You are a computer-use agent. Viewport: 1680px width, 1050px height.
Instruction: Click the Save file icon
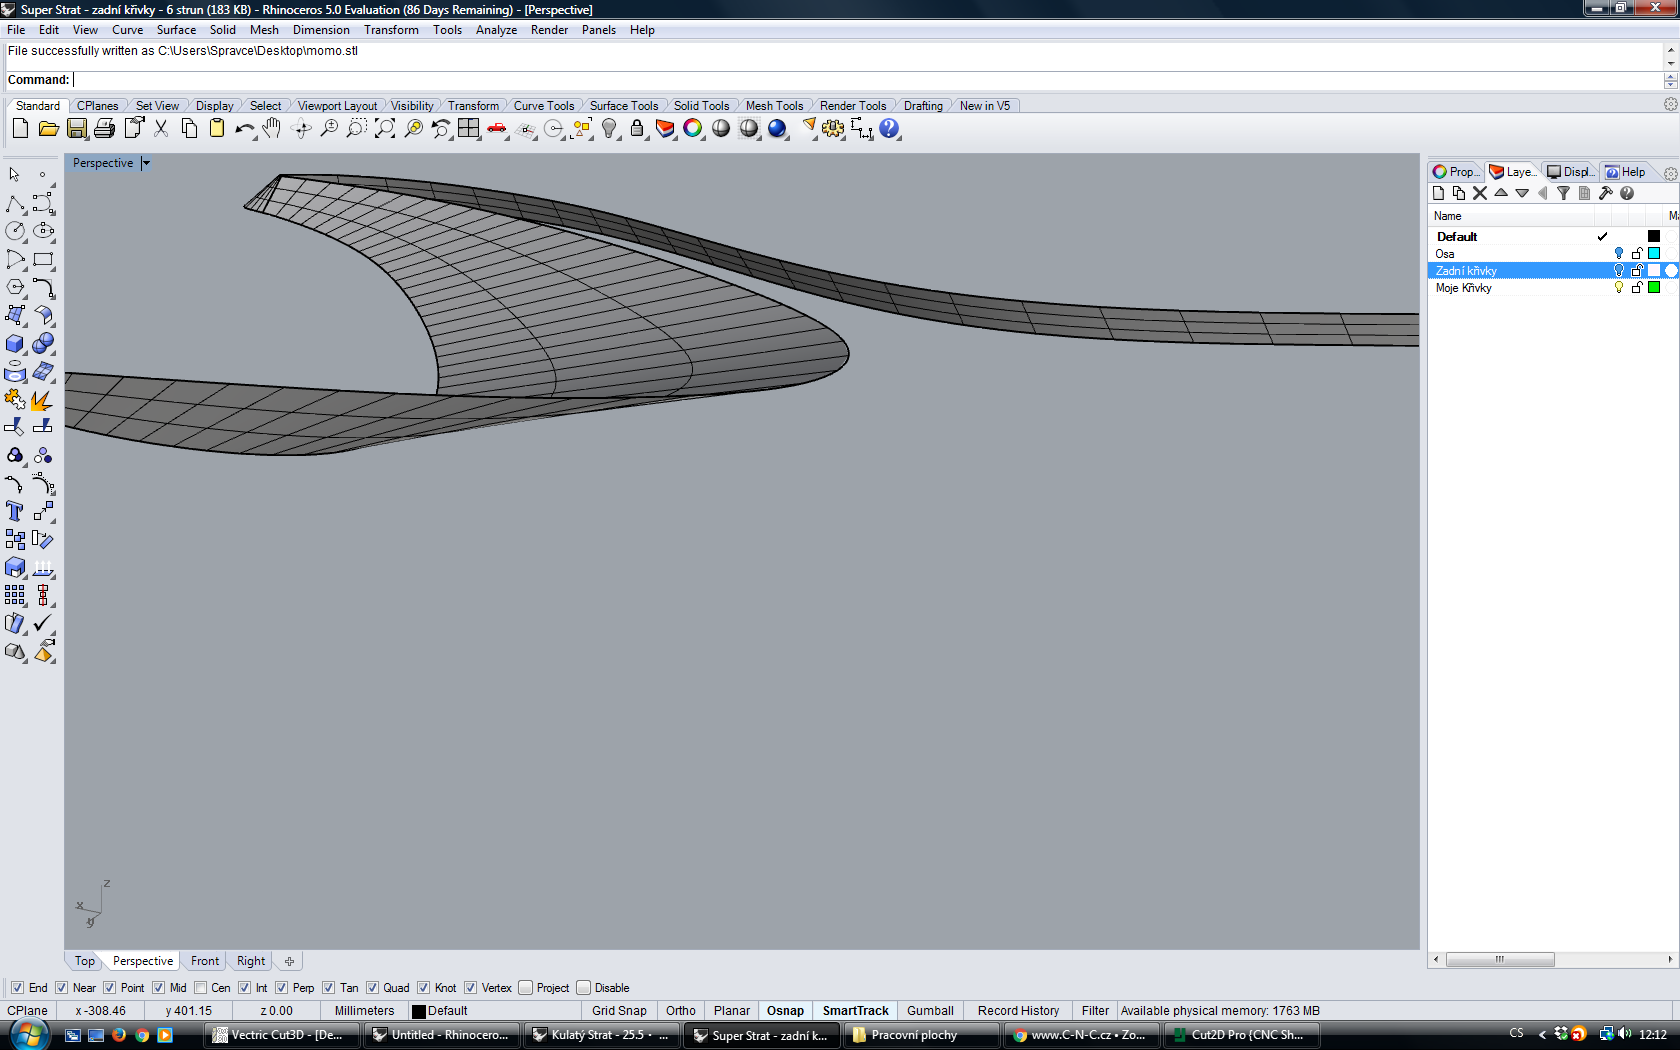click(x=77, y=129)
